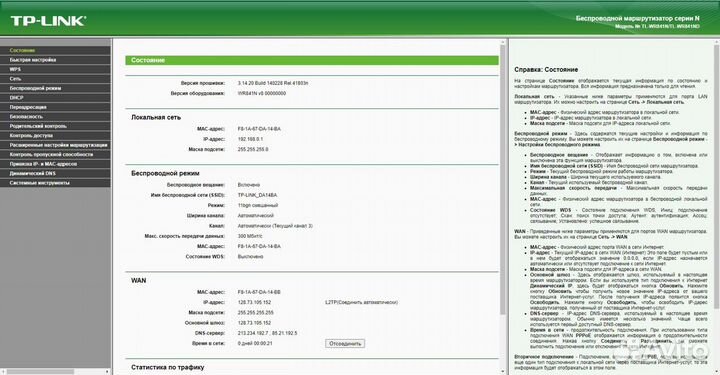Open Системные инструменты in the sidebar
Viewport: 720px width, 375px height.
pyautogui.click(x=55, y=183)
